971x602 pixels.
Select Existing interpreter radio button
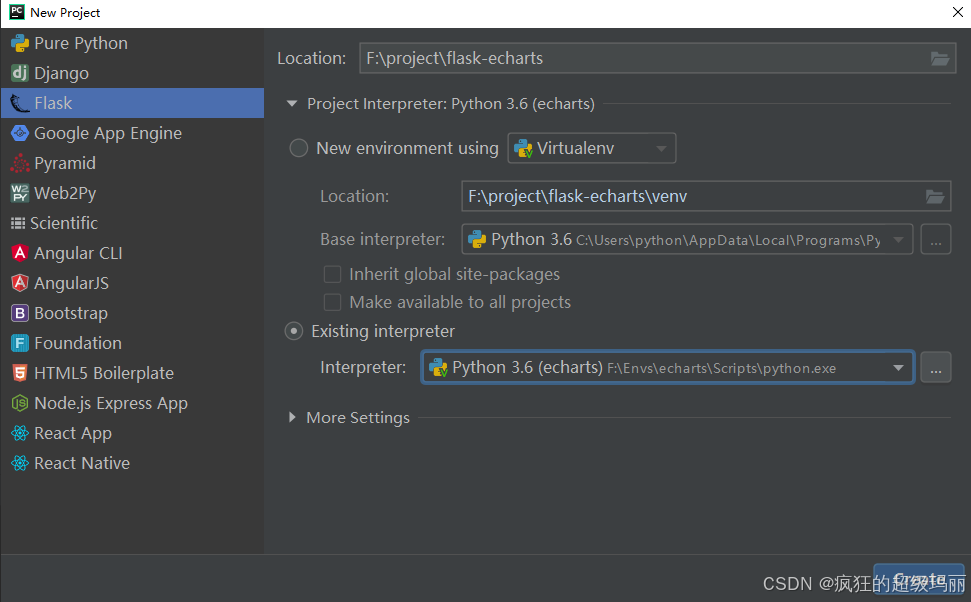click(294, 331)
